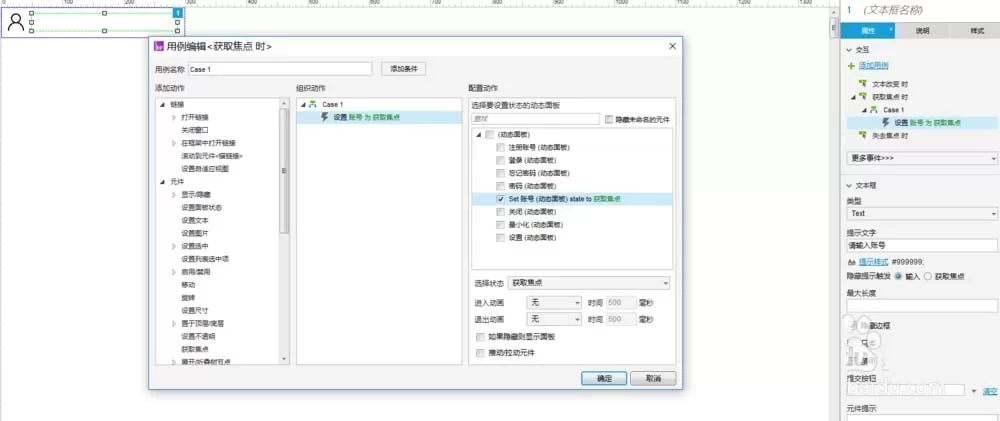This screenshot has height=421, width=1000.
Task: Check 密码 (动态面板) checkbox
Action: click(501, 186)
